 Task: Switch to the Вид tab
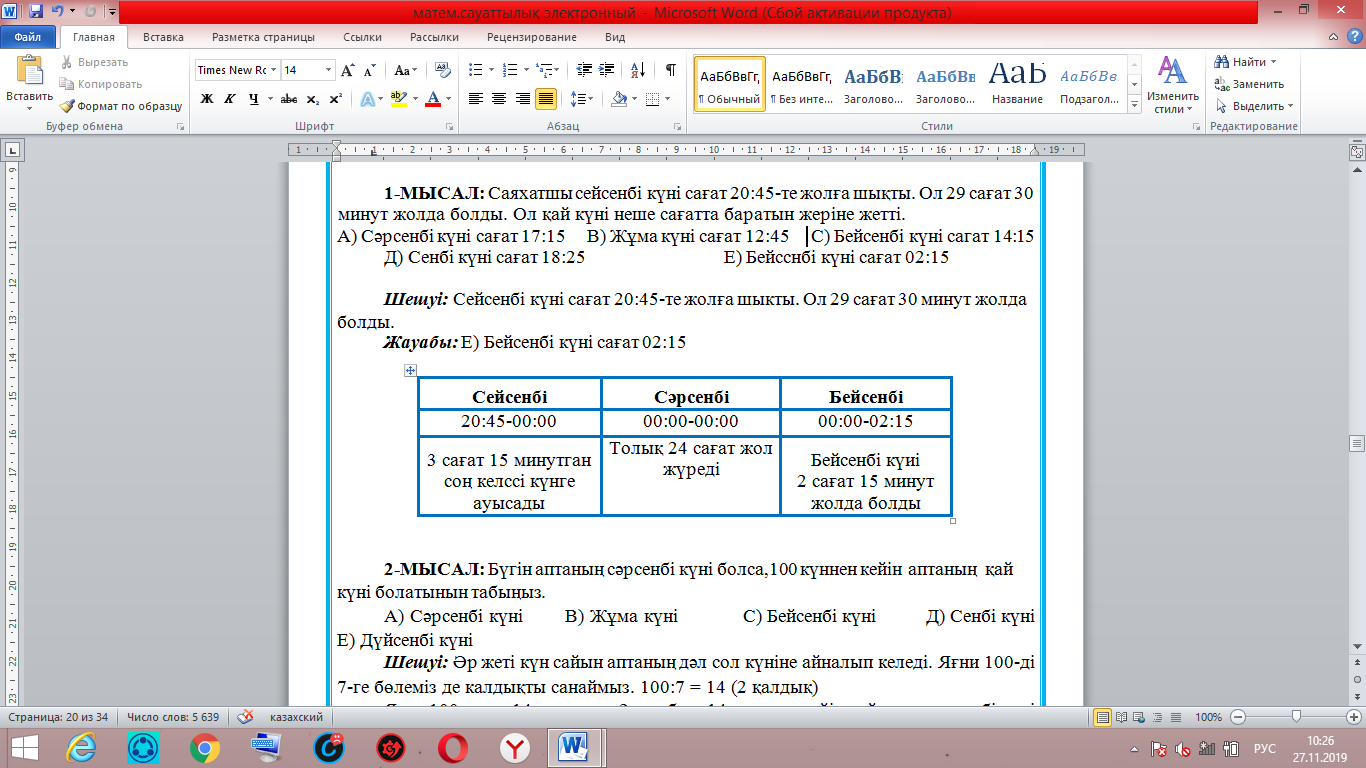click(615, 37)
